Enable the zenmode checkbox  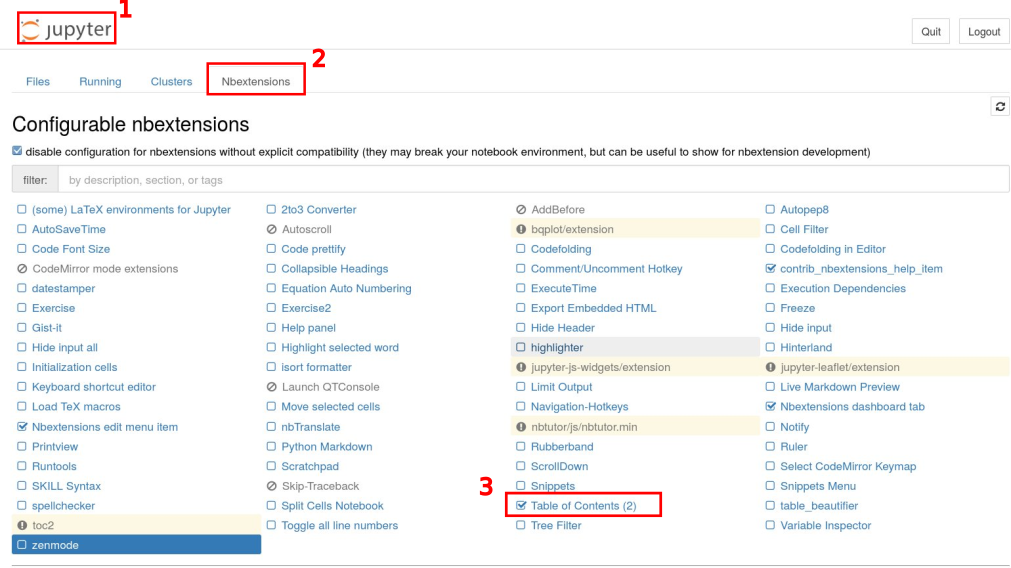pyautogui.click(x=22, y=545)
